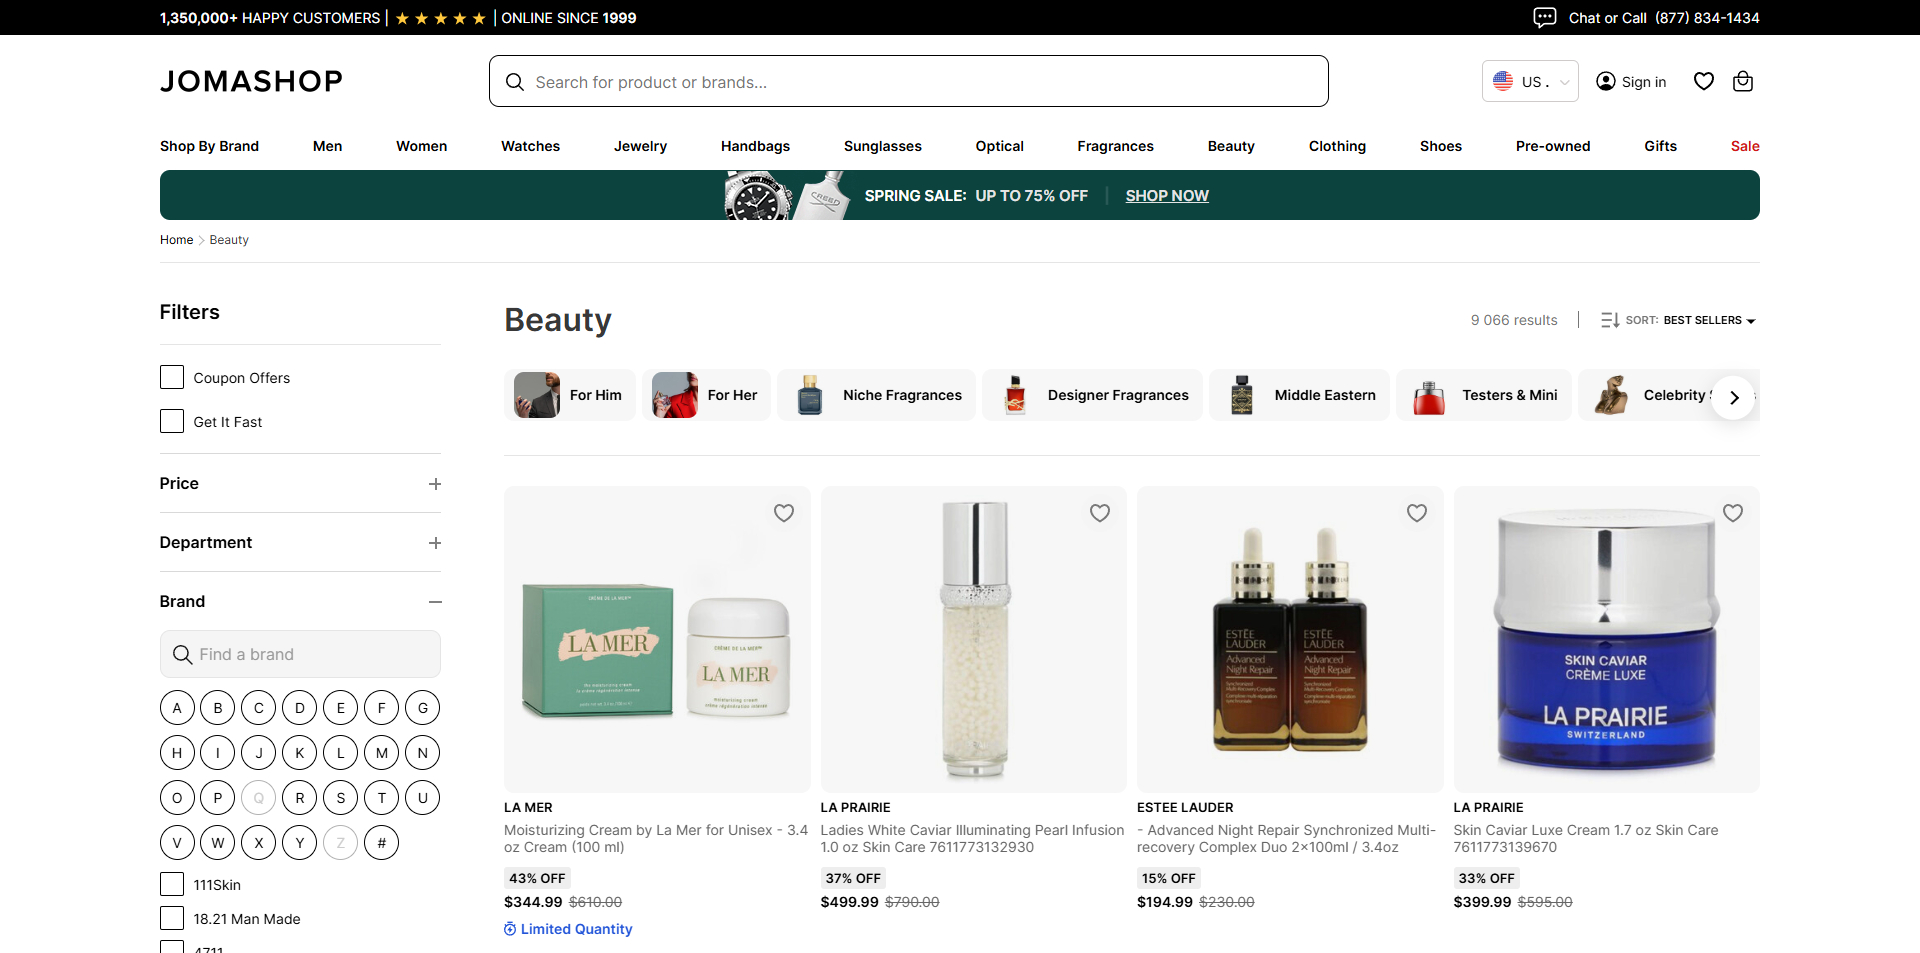Image resolution: width=1920 pixels, height=953 pixels.
Task: Click the wishlist heart icon in the header
Action: click(1703, 81)
